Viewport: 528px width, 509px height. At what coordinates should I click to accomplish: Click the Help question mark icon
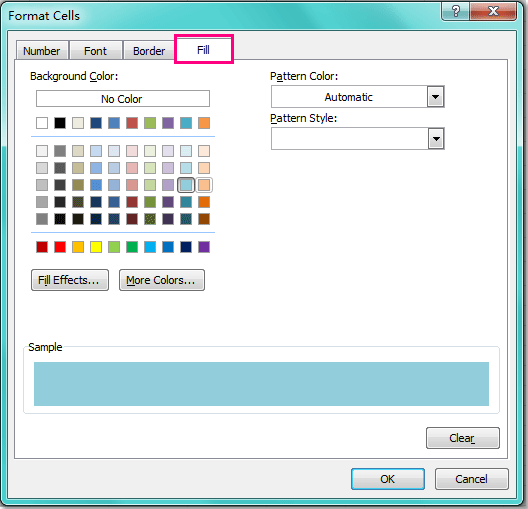pyautogui.click(x=455, y=11)
